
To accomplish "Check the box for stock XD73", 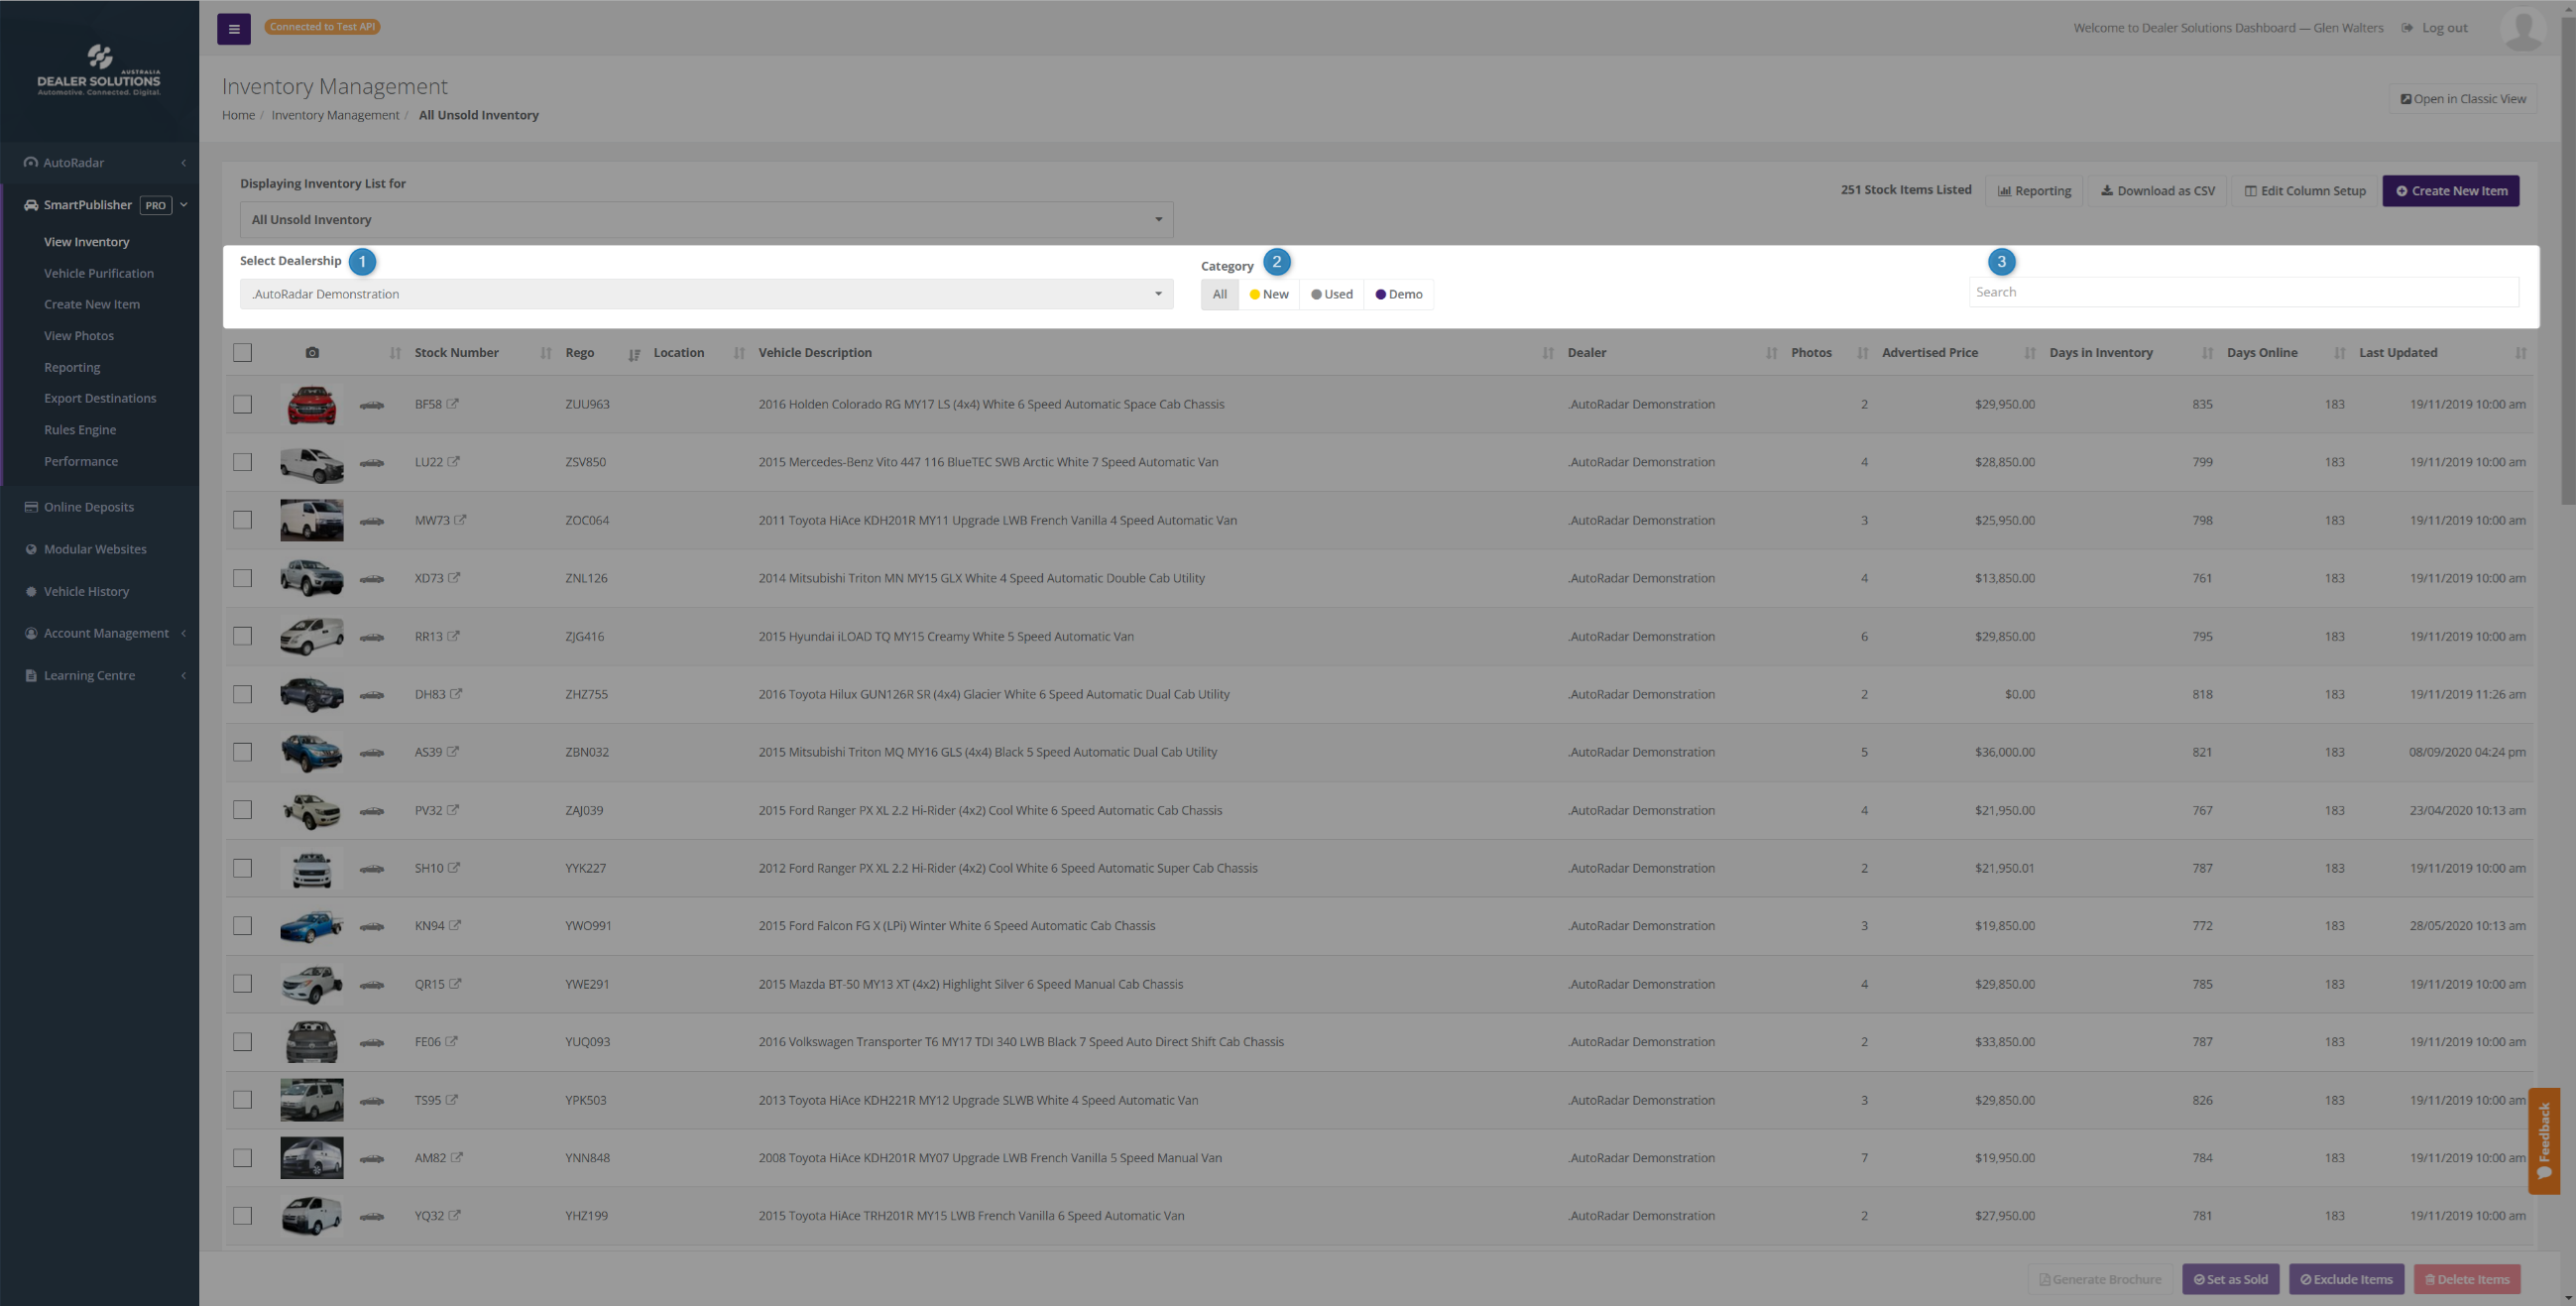I will coord(243,579).
